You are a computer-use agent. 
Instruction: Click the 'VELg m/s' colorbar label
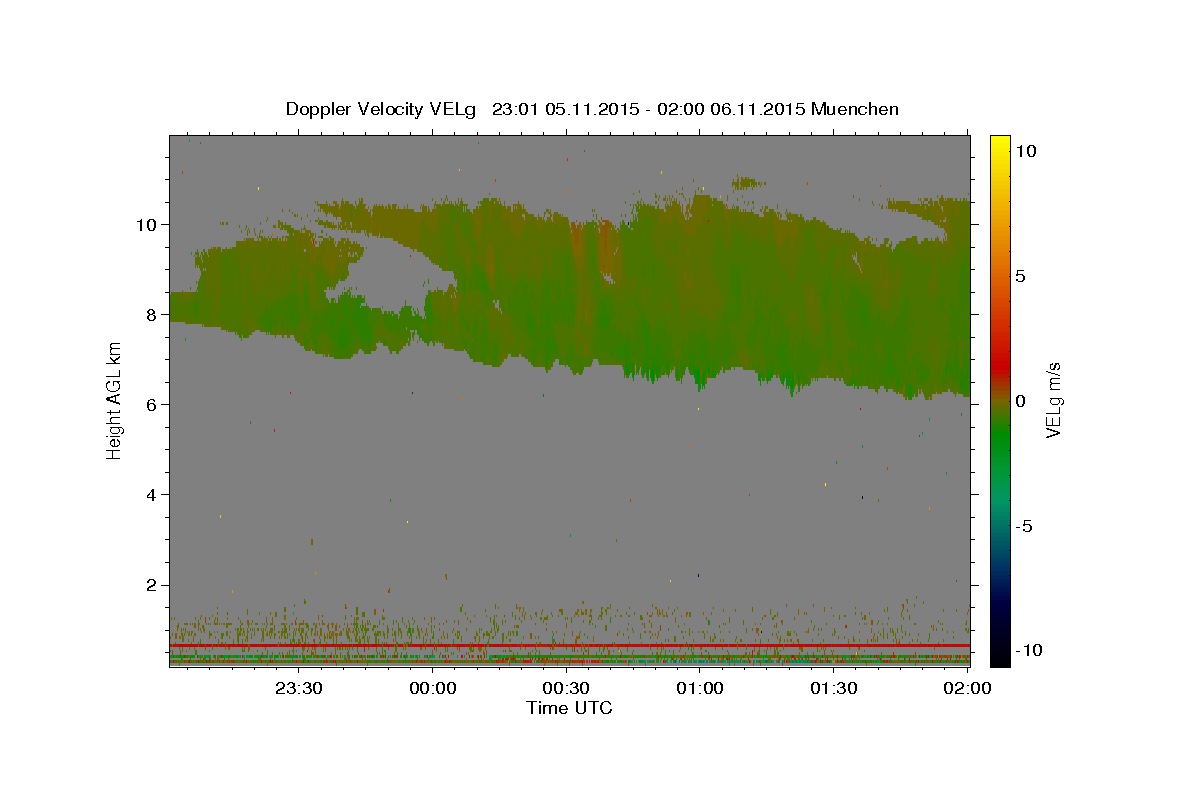coord(1053,400)
